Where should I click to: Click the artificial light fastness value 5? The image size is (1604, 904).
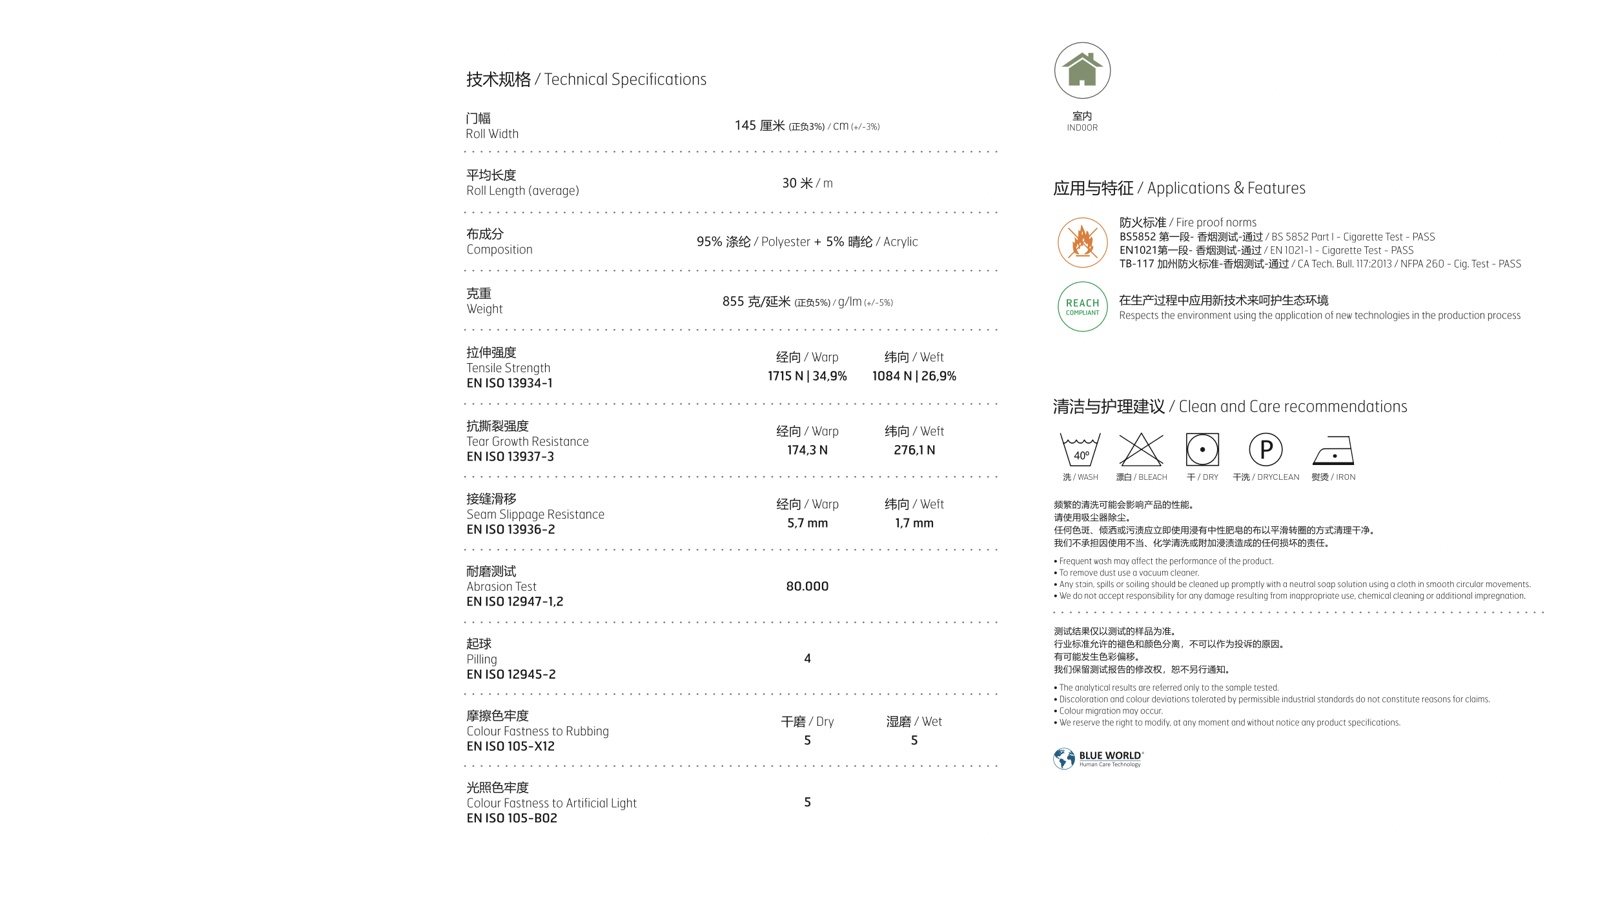point(807,802)
